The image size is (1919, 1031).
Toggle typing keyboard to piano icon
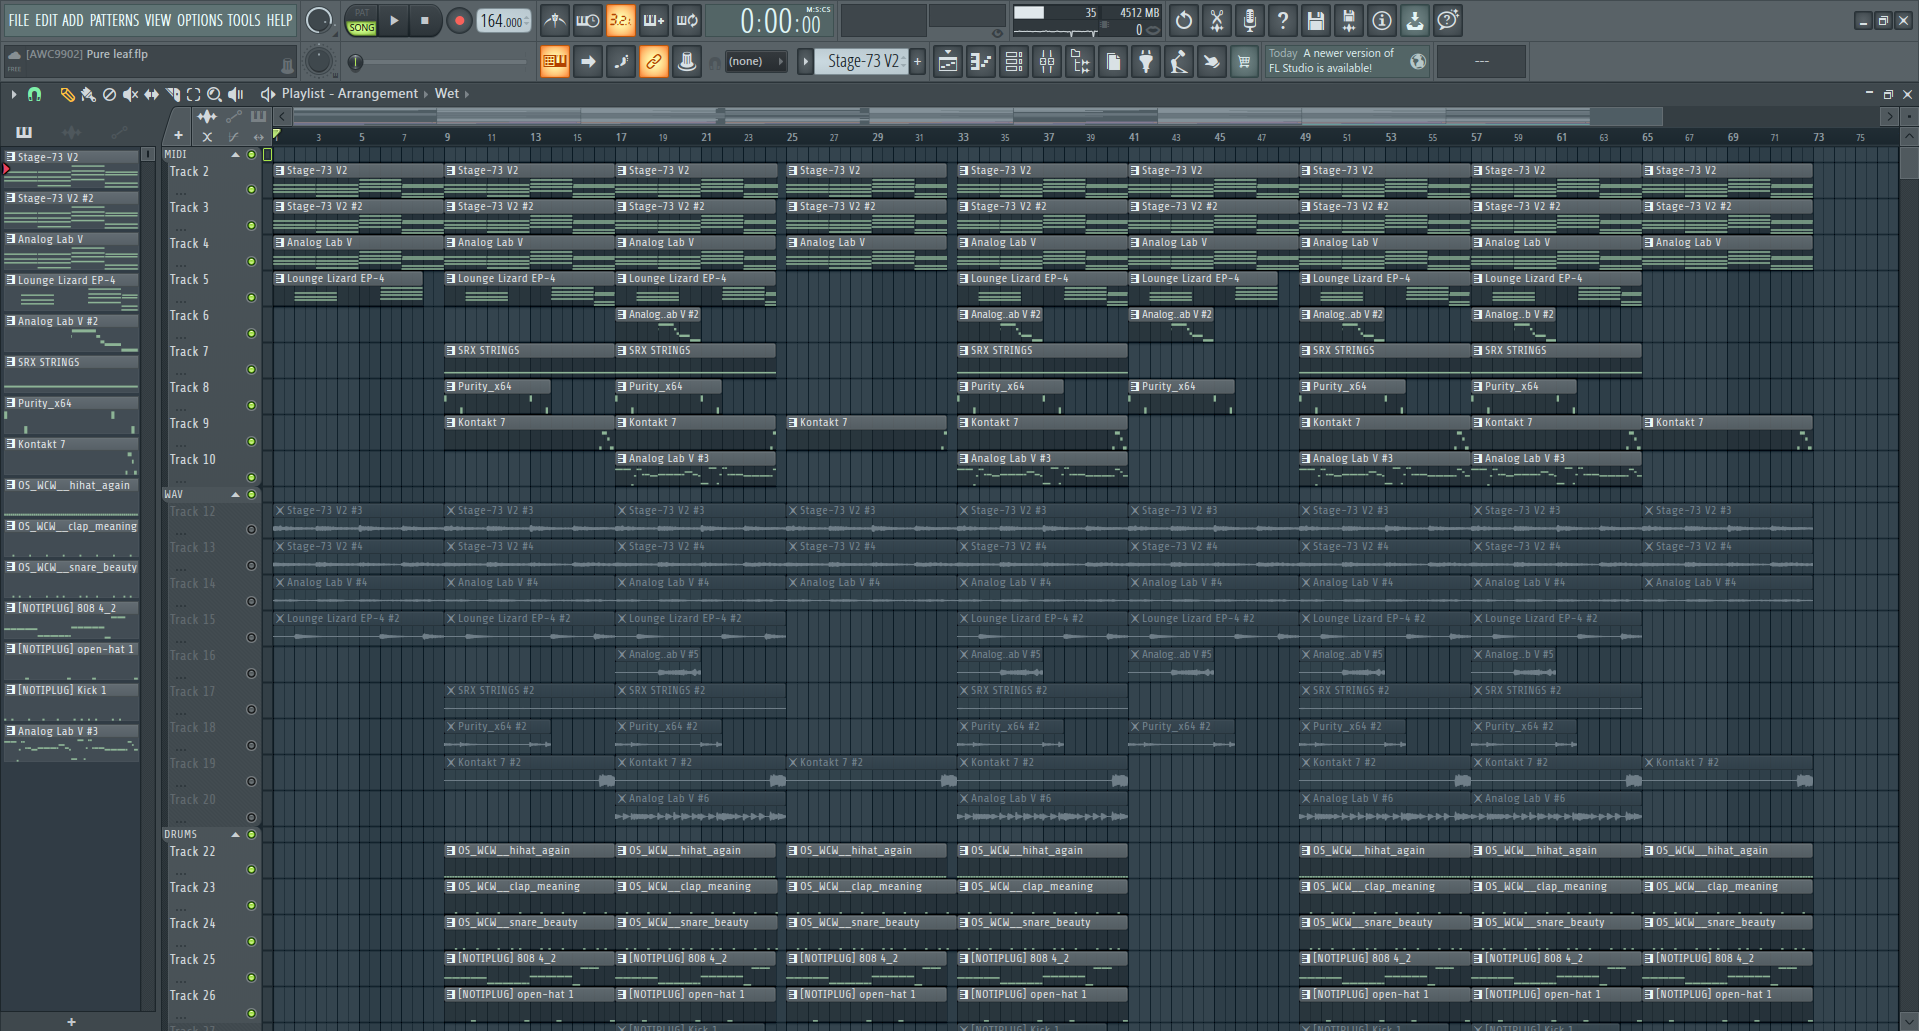(555, 62)
